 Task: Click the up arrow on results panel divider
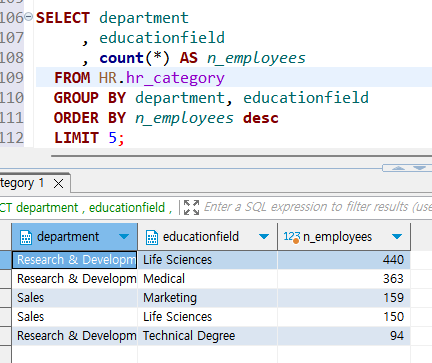point(398,168)
